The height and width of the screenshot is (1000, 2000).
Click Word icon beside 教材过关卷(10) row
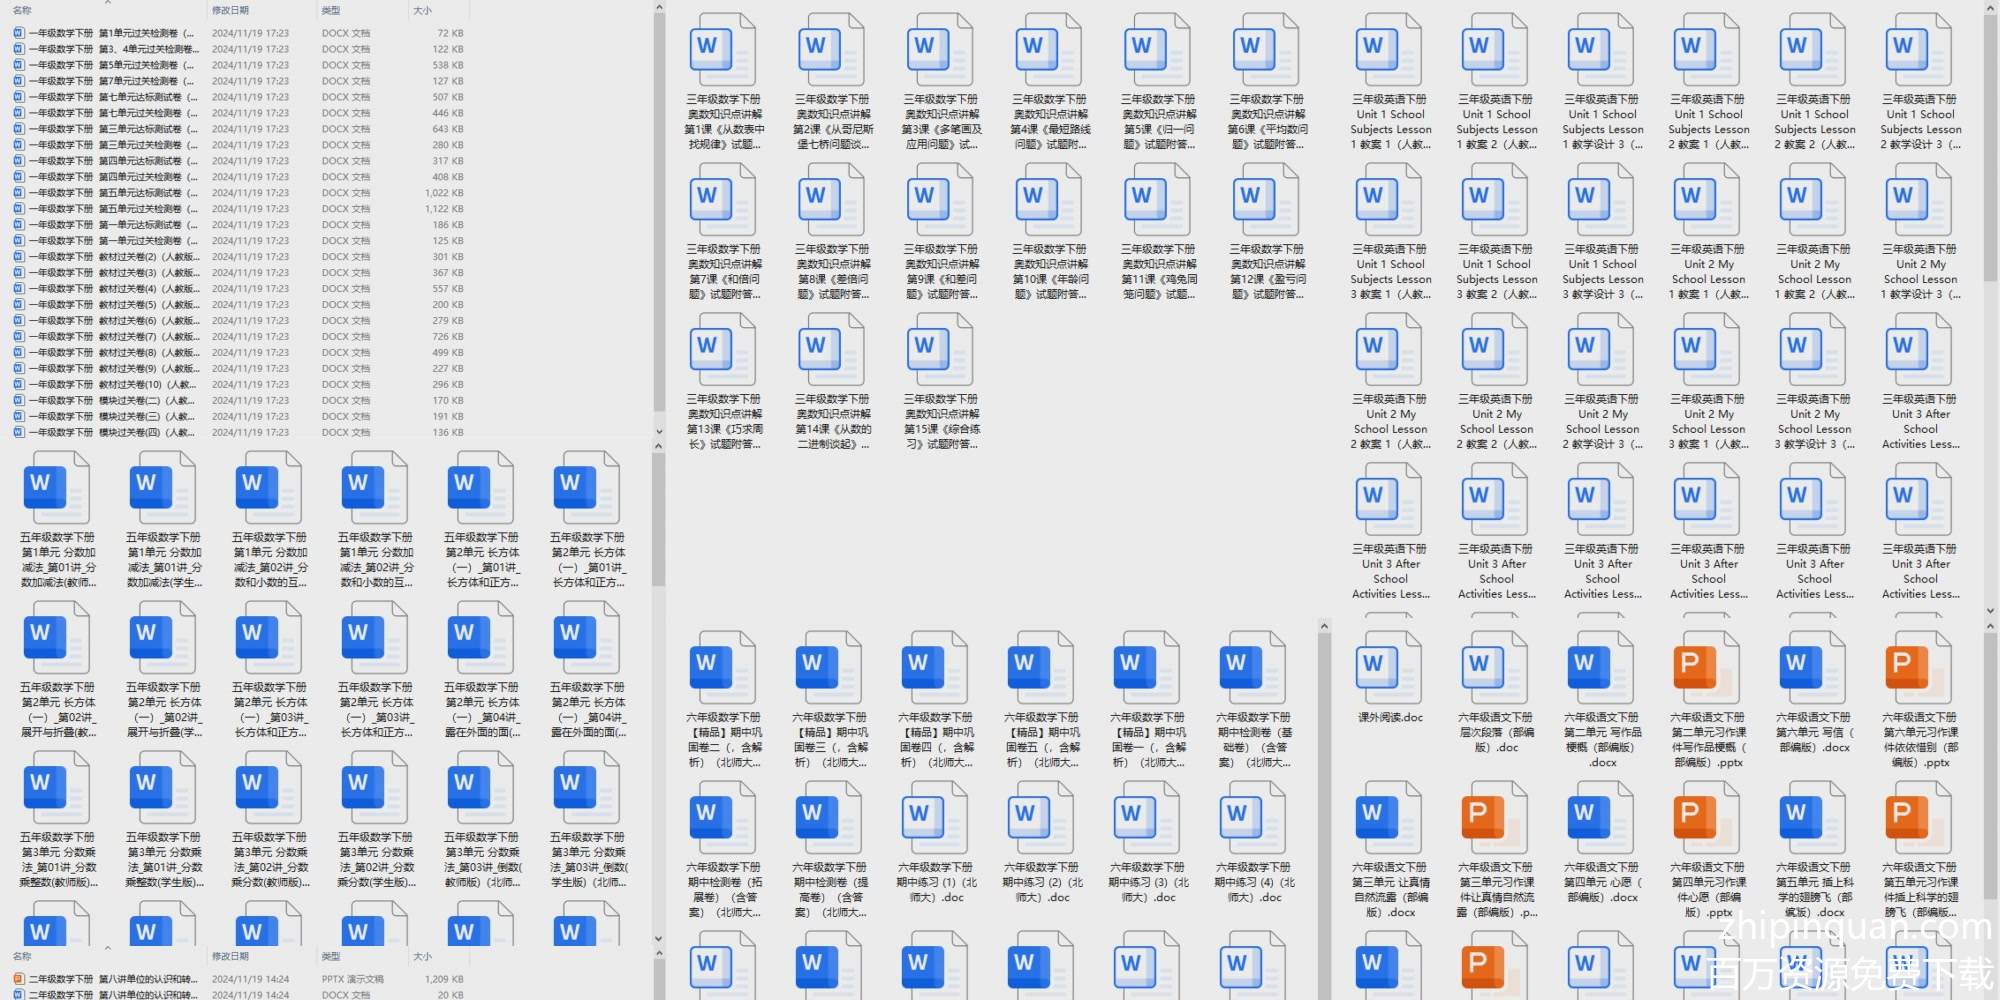click(18, 384)
